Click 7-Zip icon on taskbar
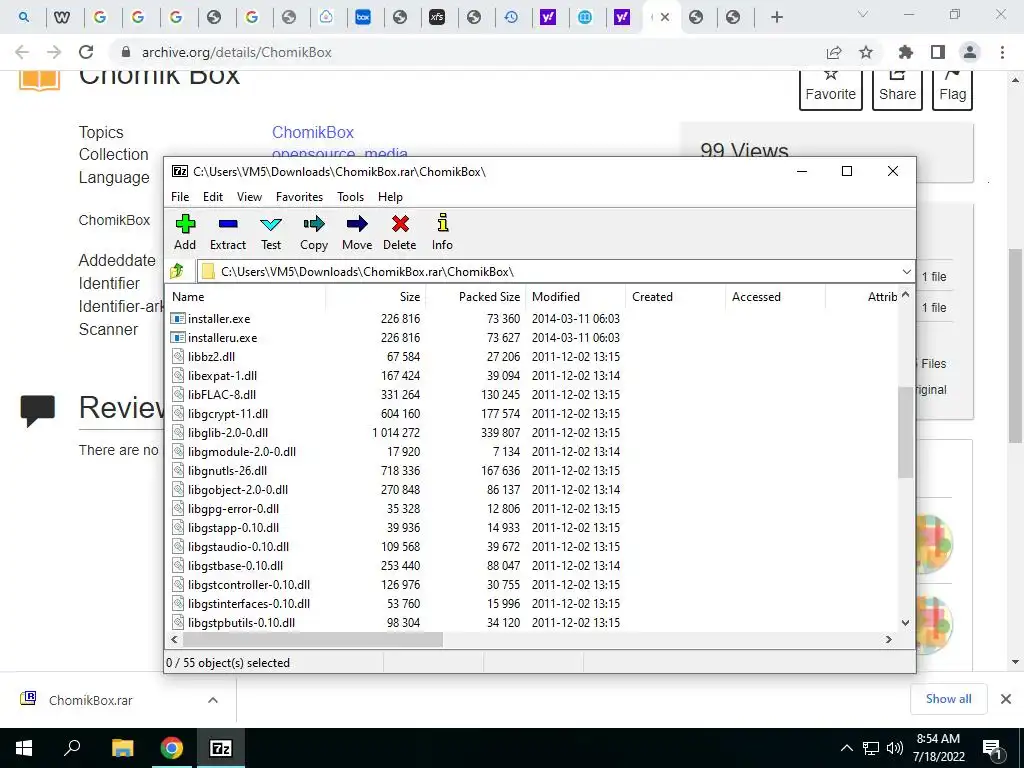 tap(220, 748)
